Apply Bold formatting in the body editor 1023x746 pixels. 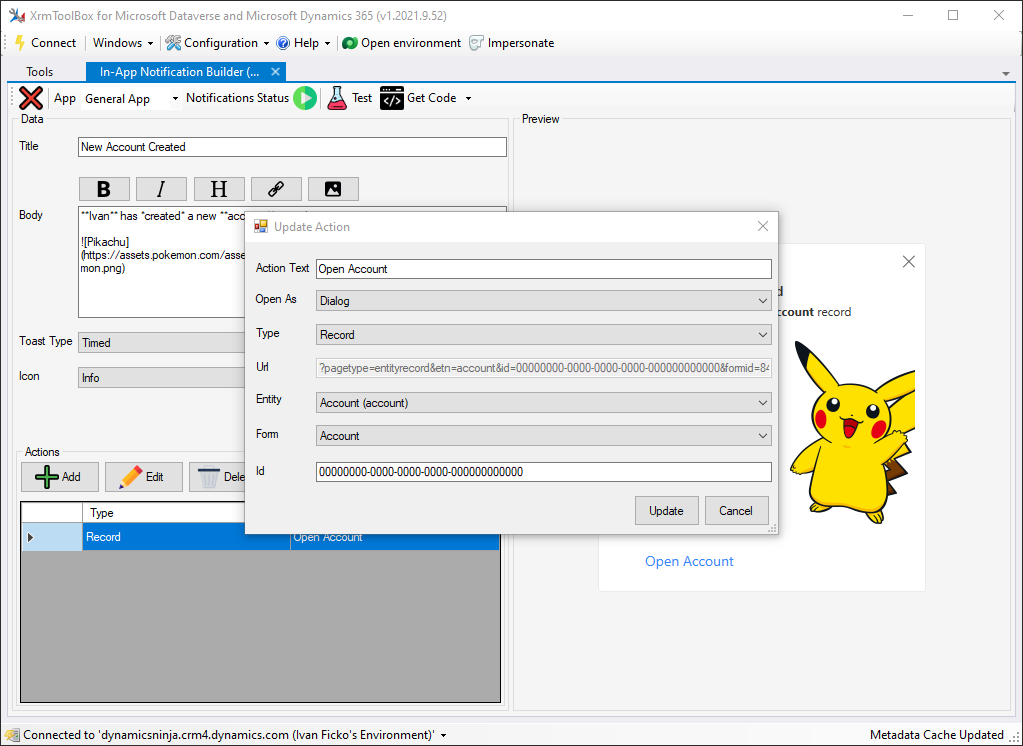104,189
